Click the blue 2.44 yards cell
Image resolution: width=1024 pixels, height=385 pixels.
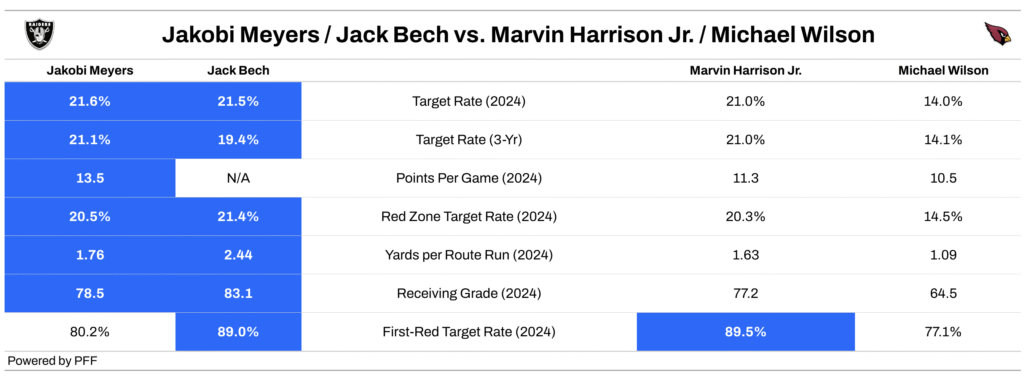[x=238, y=255]
